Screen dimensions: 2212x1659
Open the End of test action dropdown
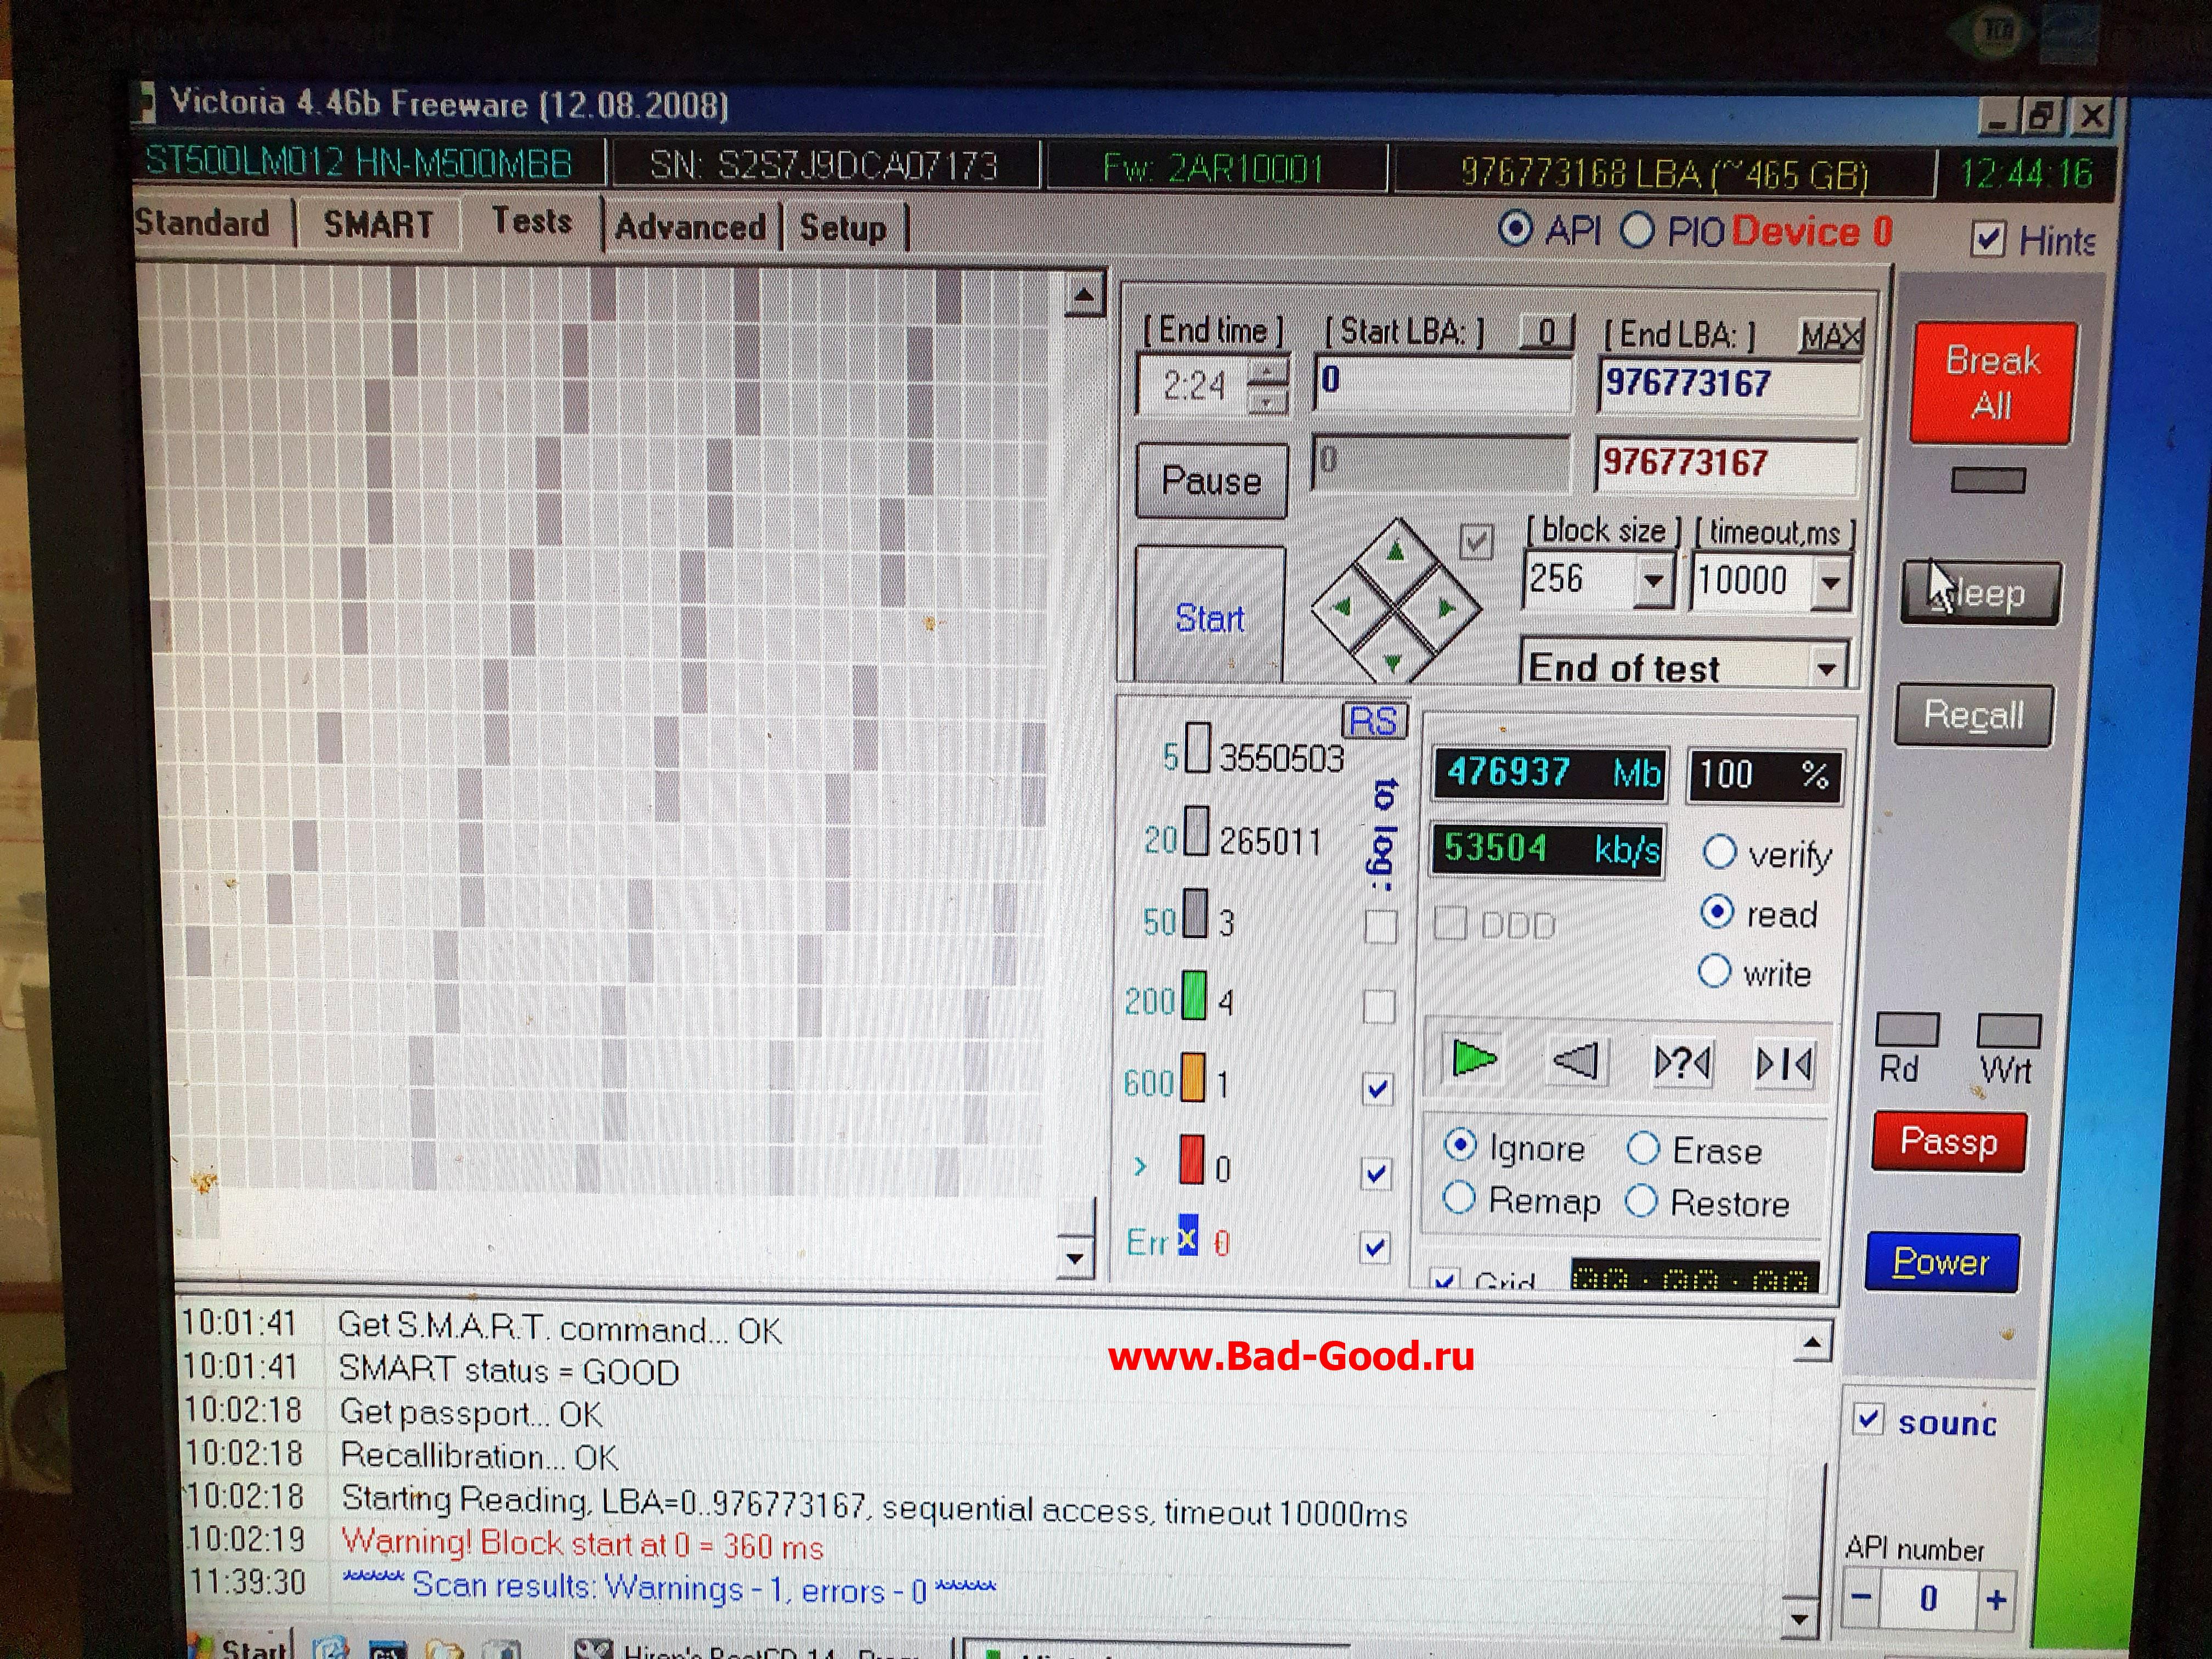coord(1826,668)
